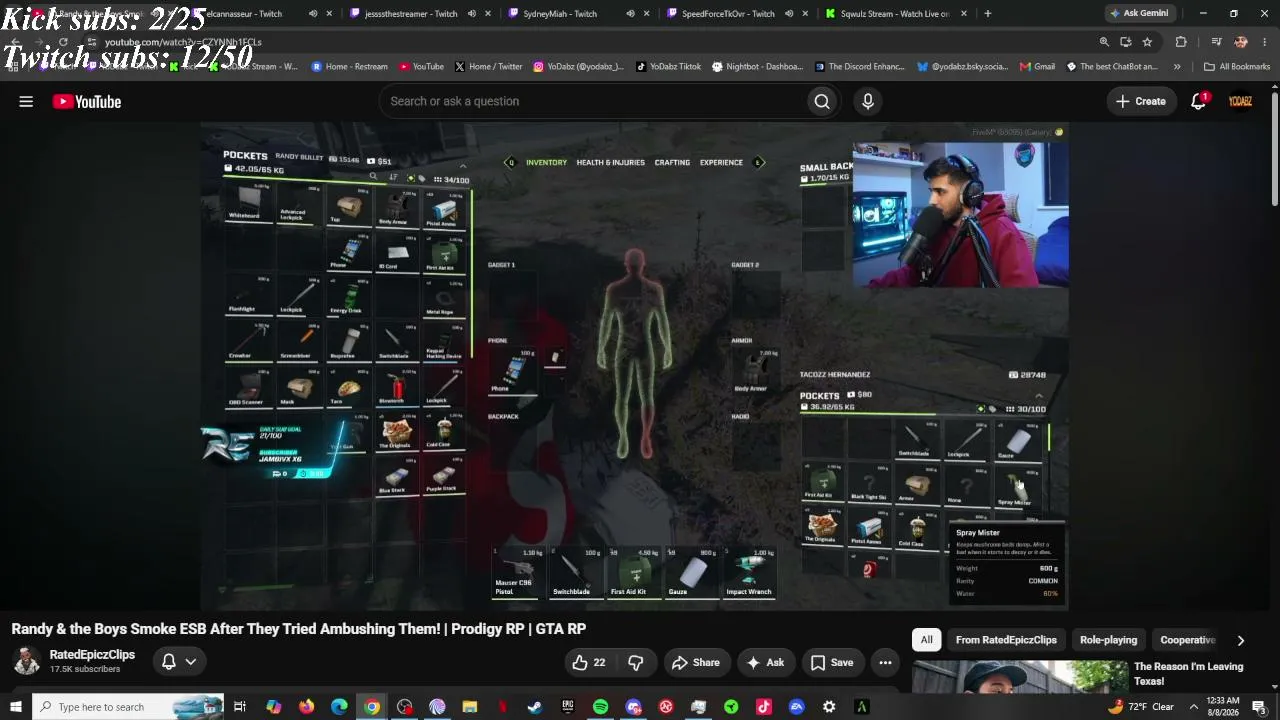Viewport: 1280px width, 720px height.
Task: Open "The Reason I'm Leaving Texas!" thumbnail
Action: pos(1021,677)
